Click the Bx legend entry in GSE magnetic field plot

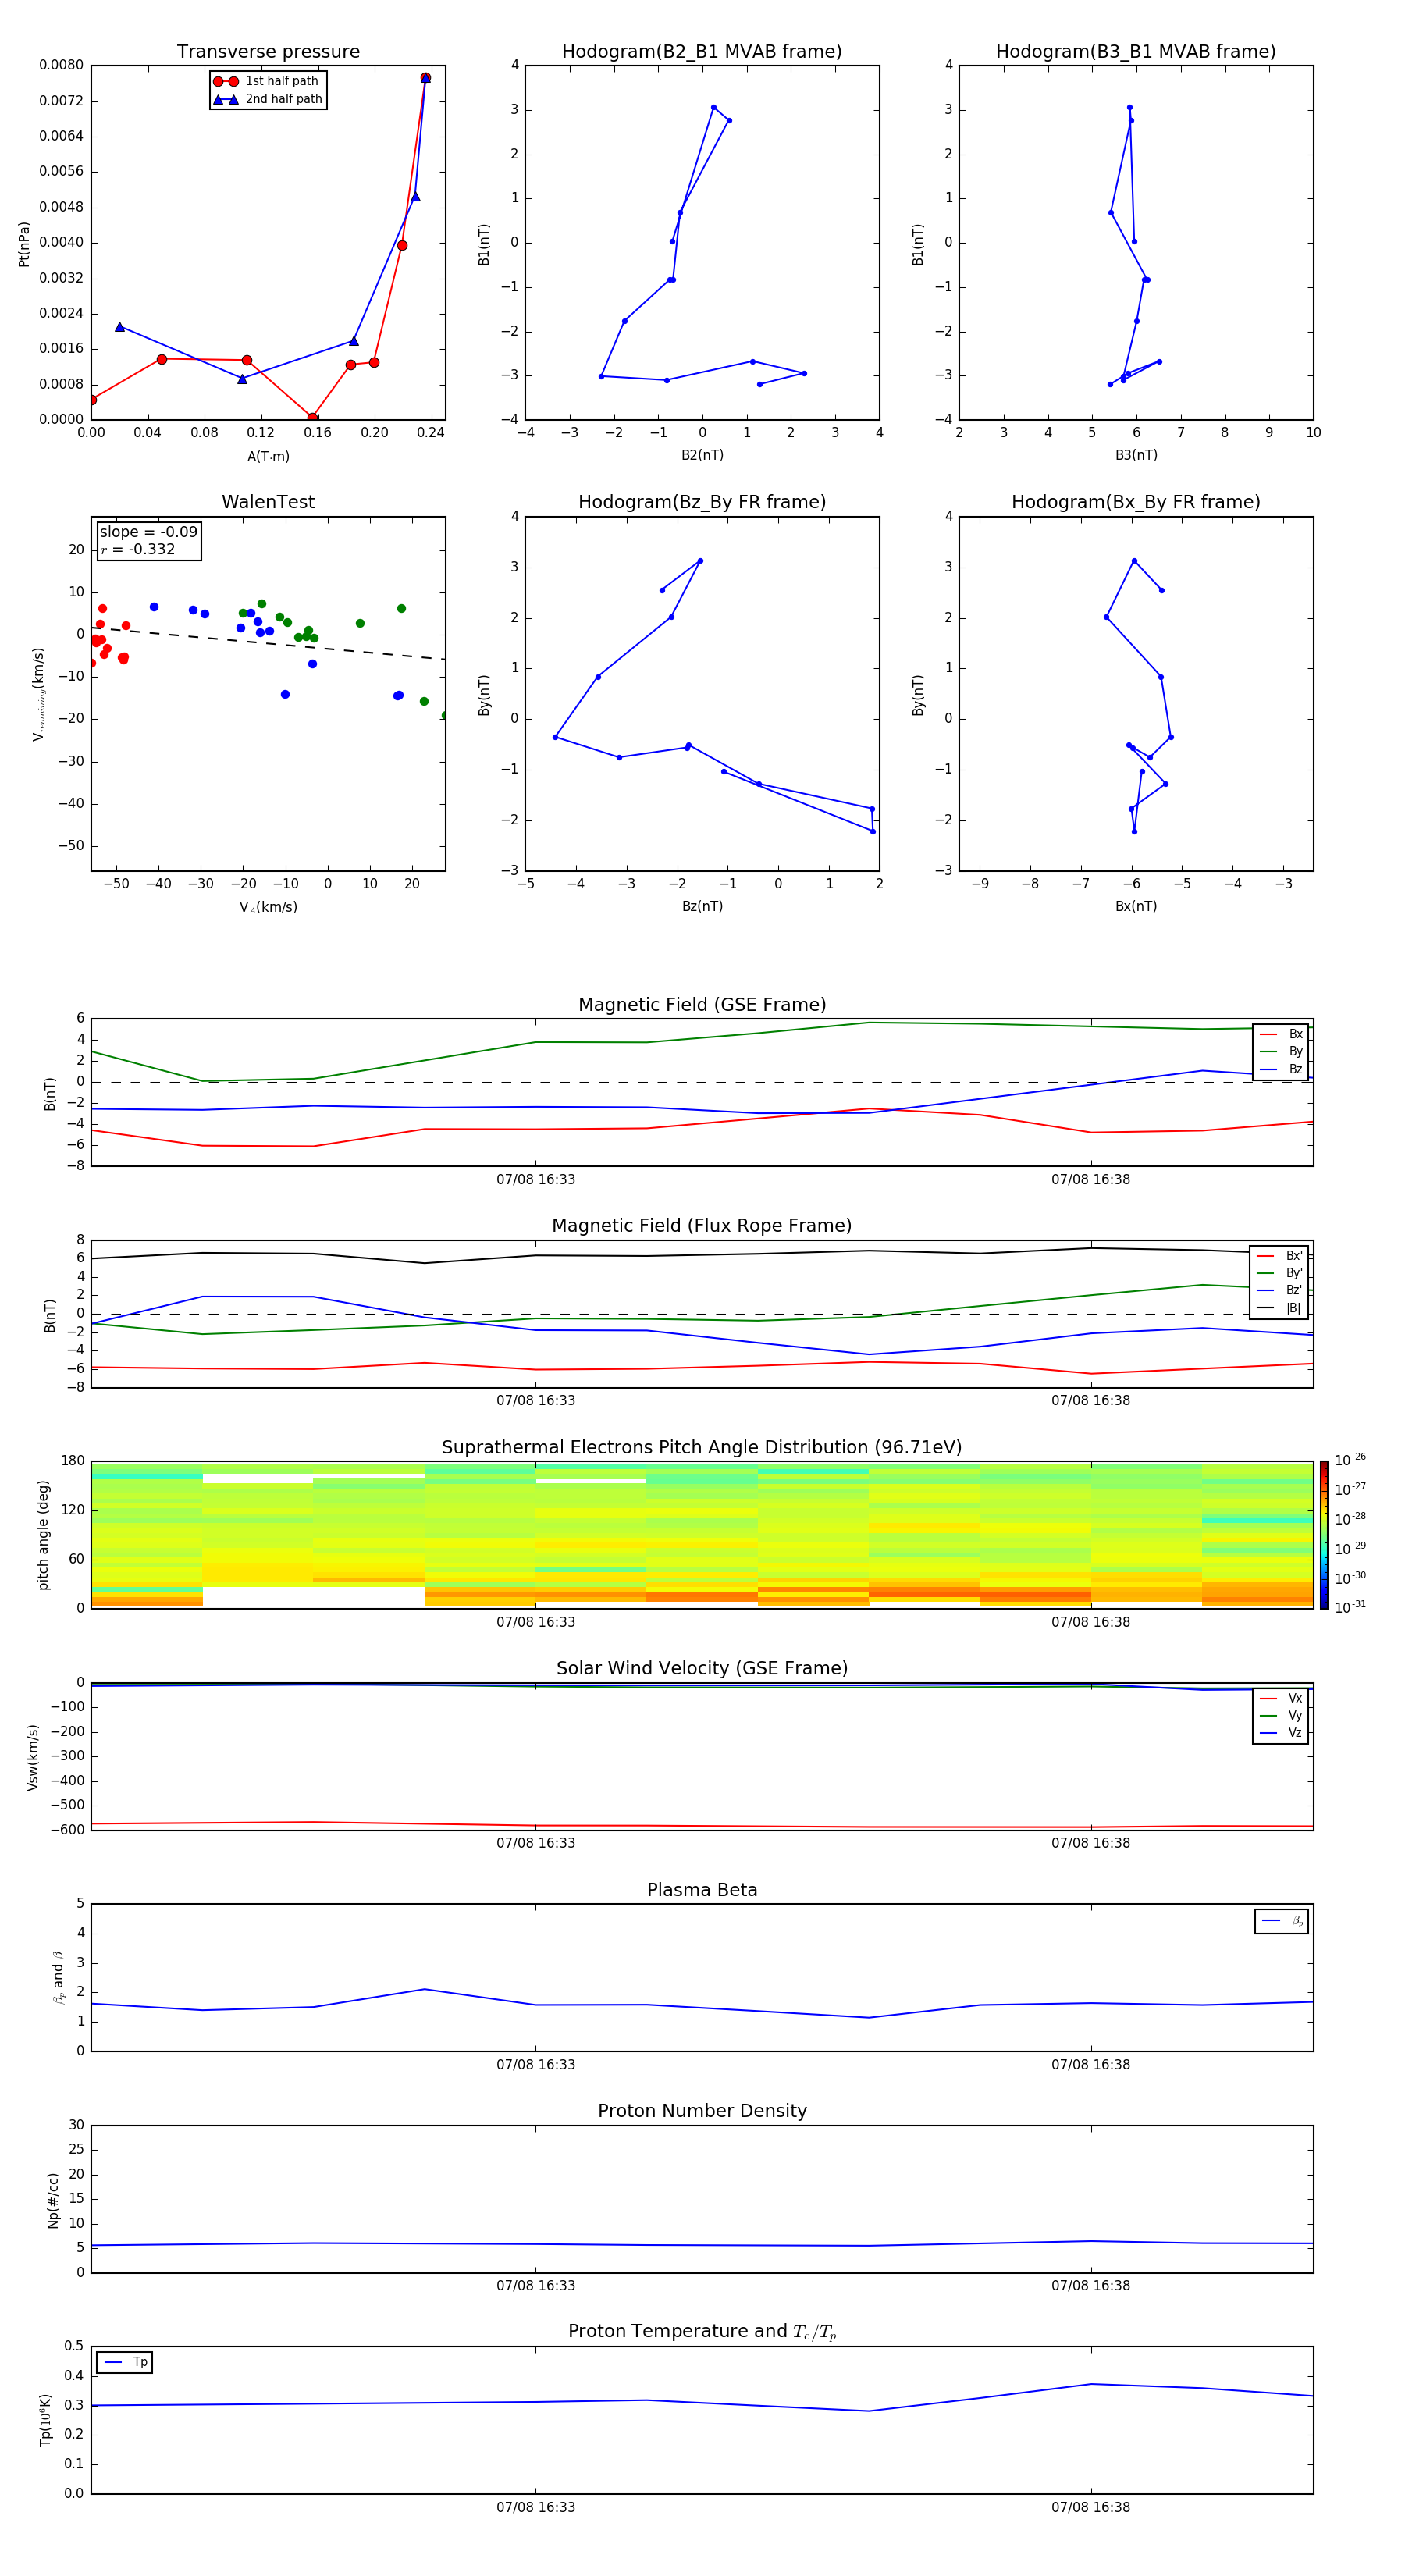coord(1281,1034)
